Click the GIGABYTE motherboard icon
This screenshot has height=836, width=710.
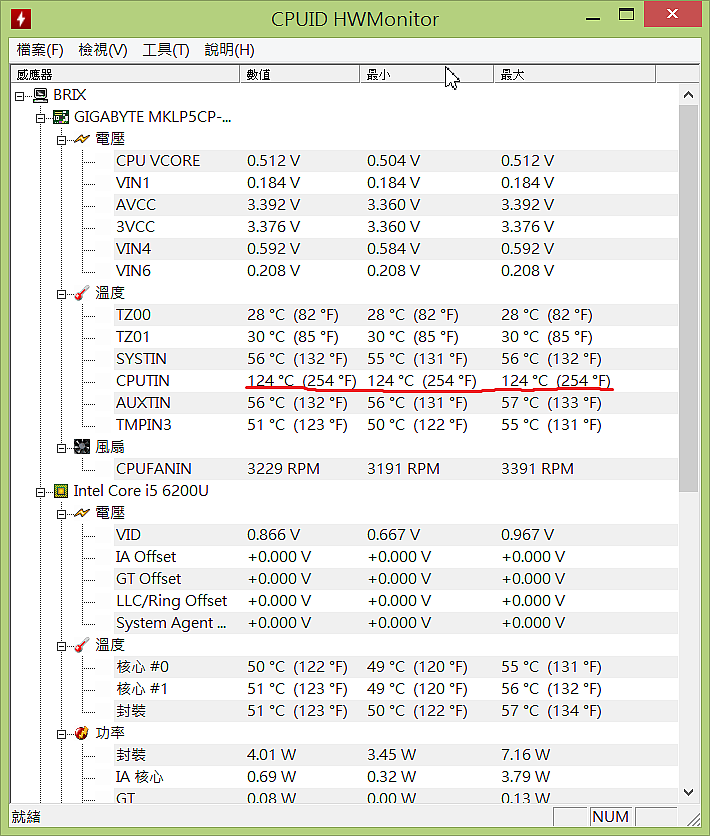click(x=61, y=117)
